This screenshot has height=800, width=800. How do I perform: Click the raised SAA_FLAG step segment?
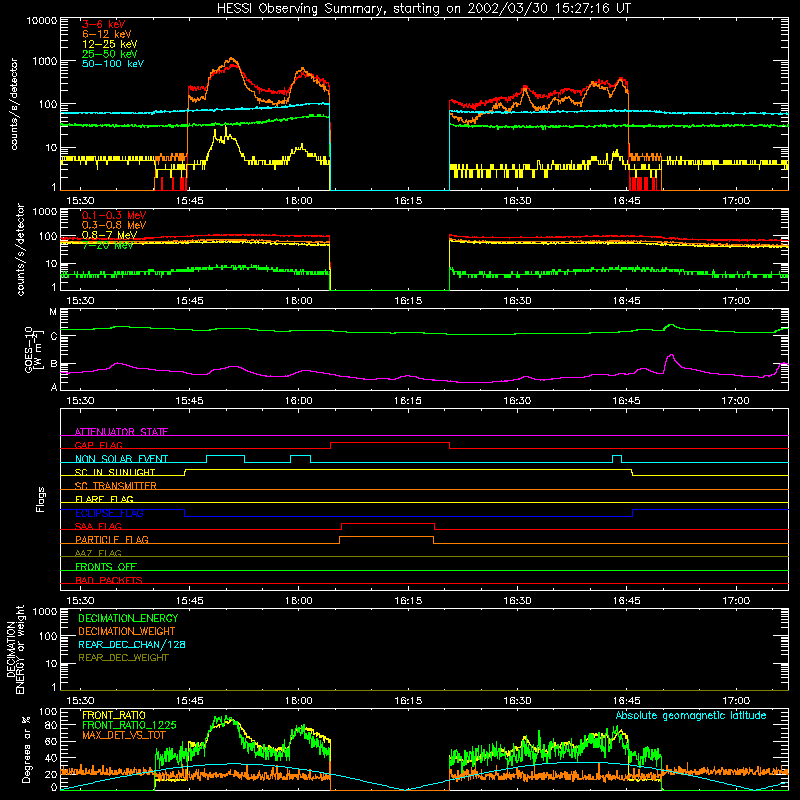pos(388,523)
